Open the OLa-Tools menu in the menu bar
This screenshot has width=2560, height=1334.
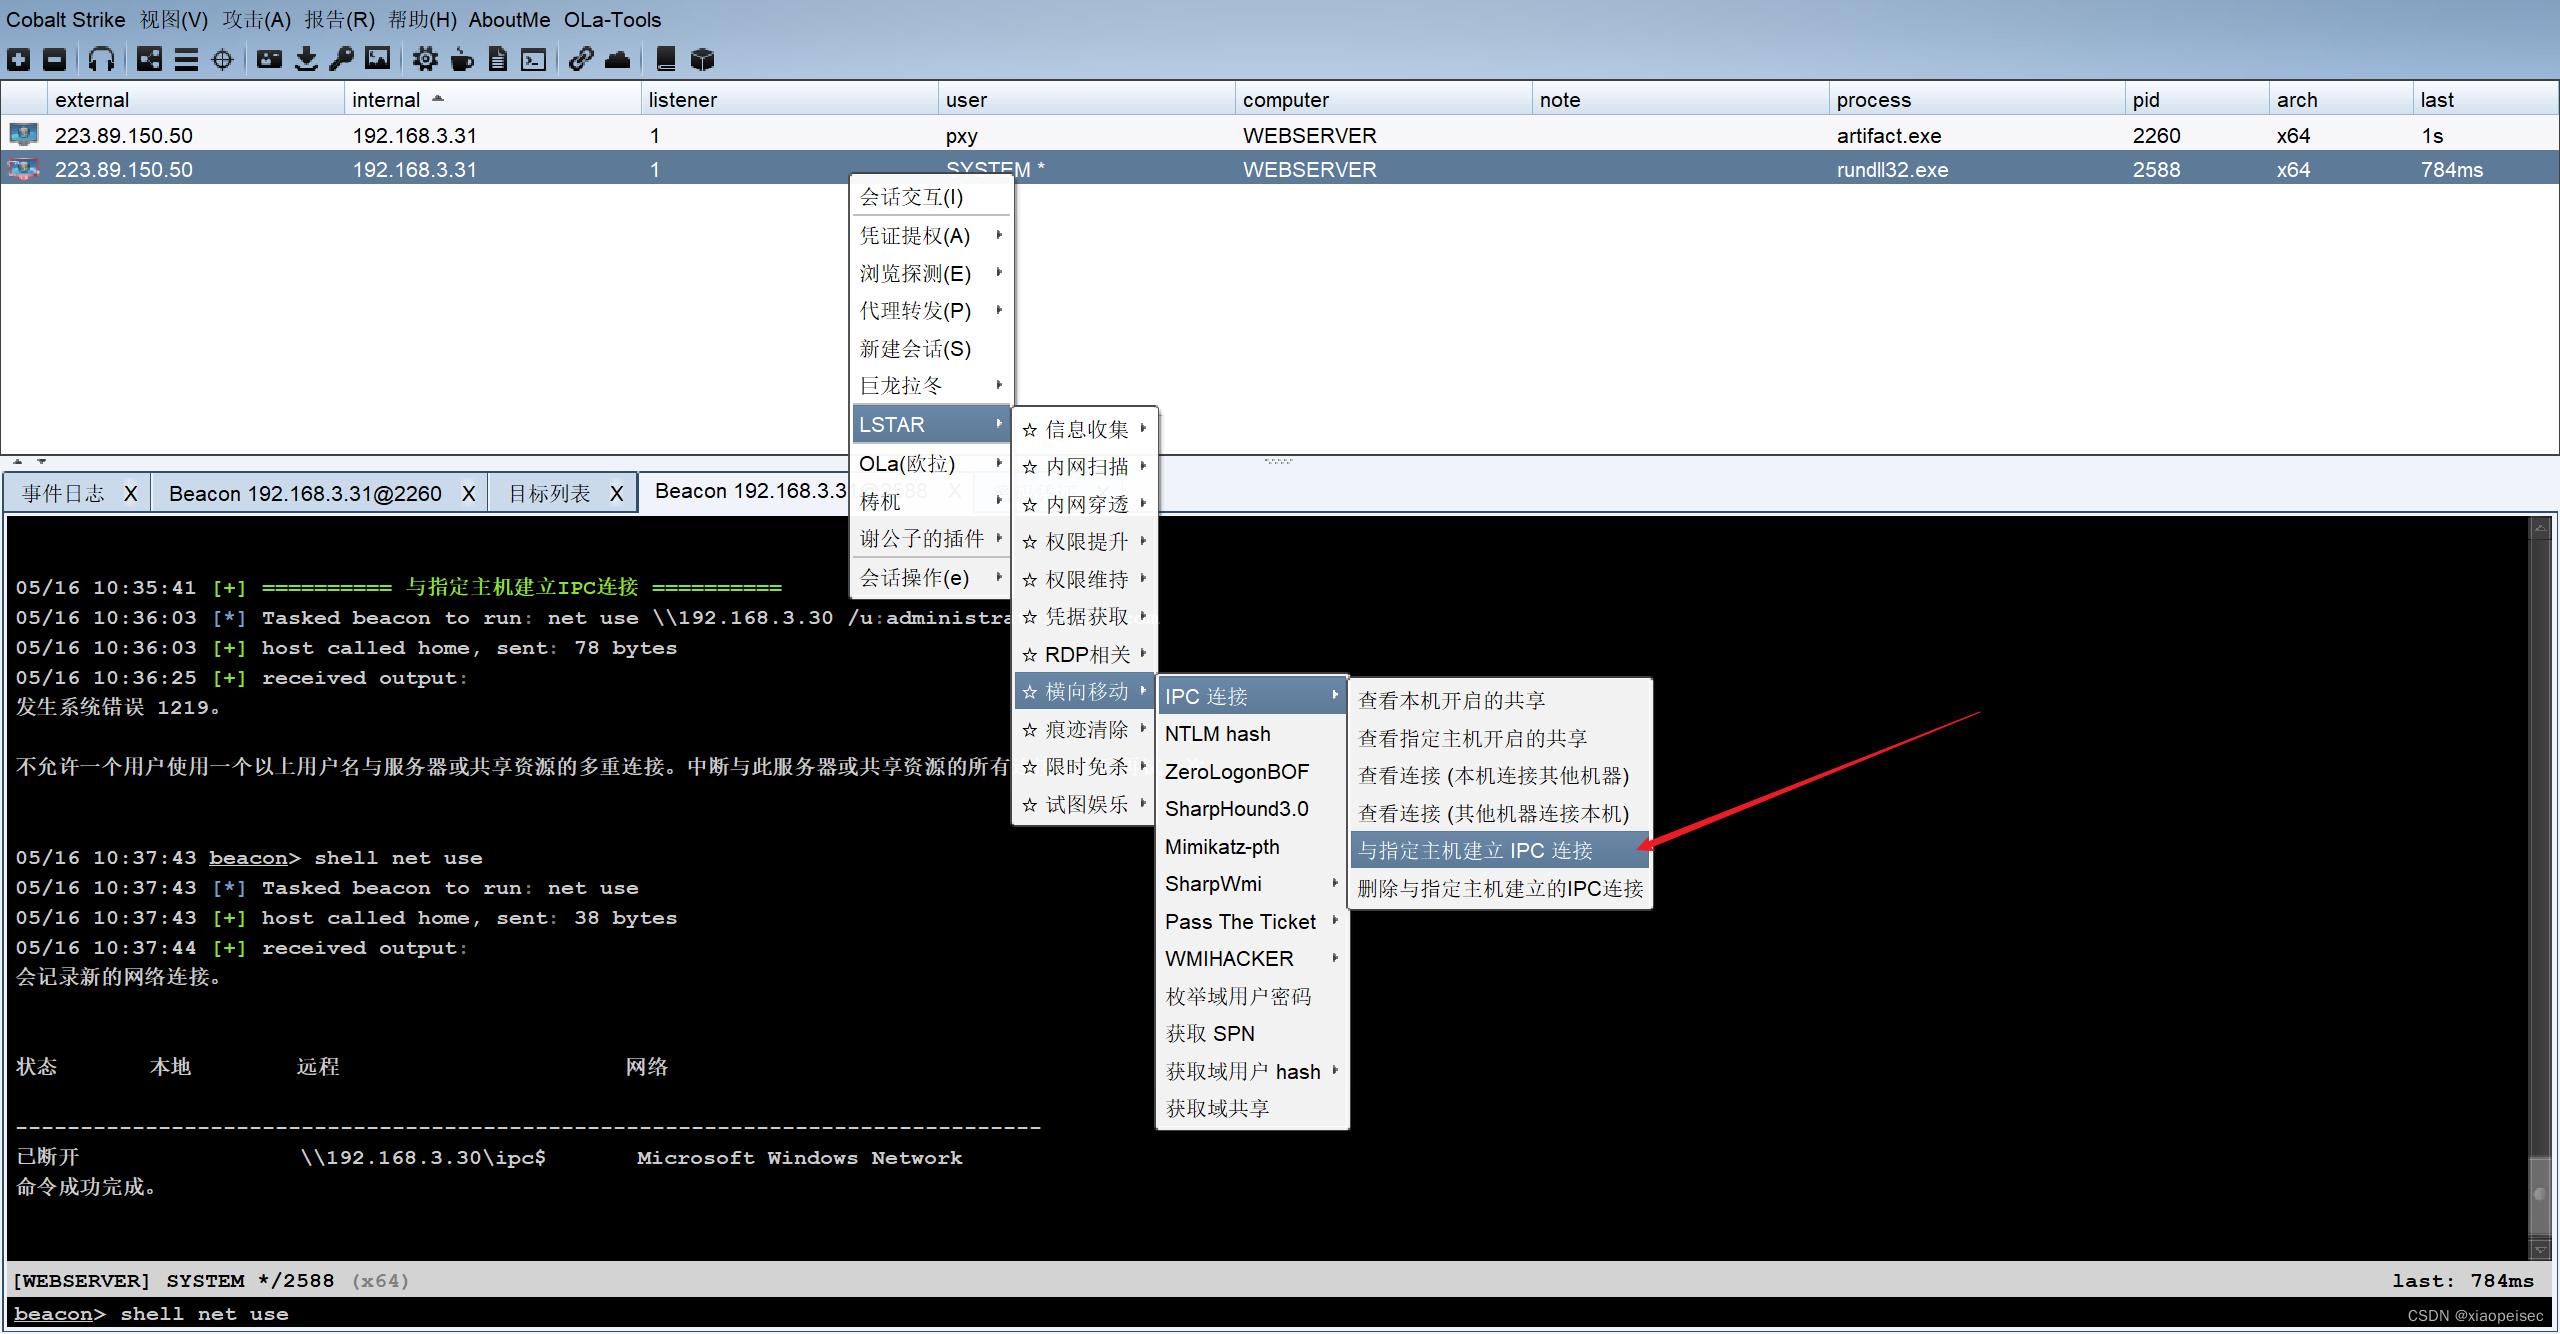click(x=612, y=20)
